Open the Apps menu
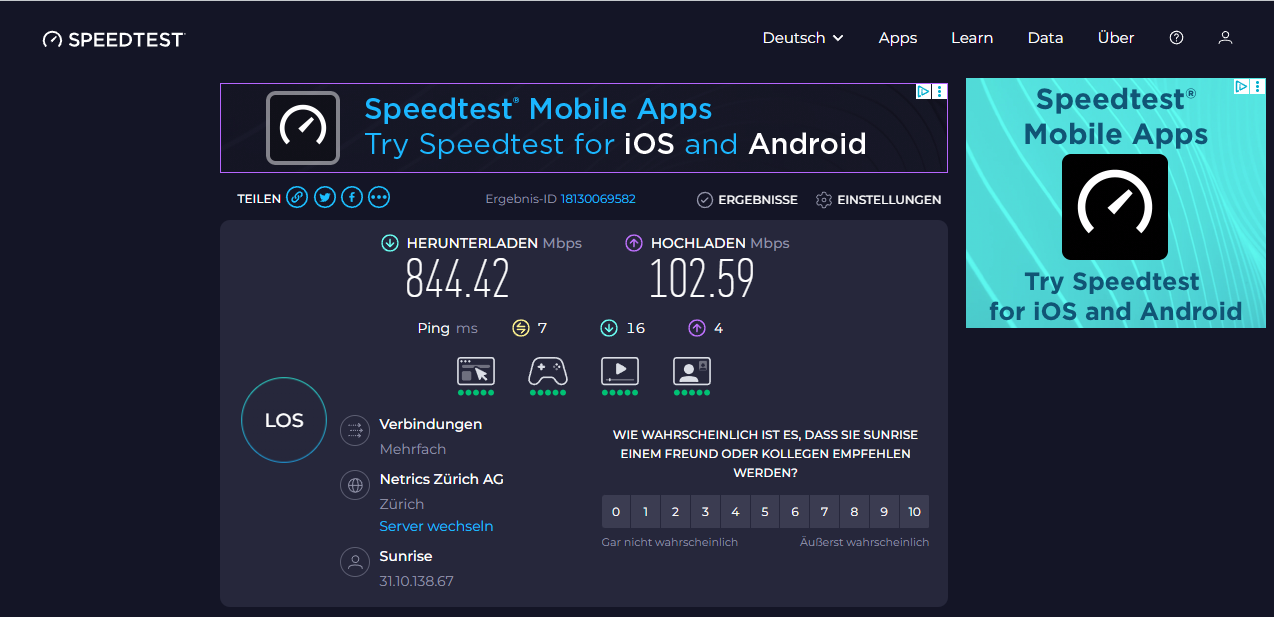Viewport: 1274px width, 617px height. [x=898, y=38]
